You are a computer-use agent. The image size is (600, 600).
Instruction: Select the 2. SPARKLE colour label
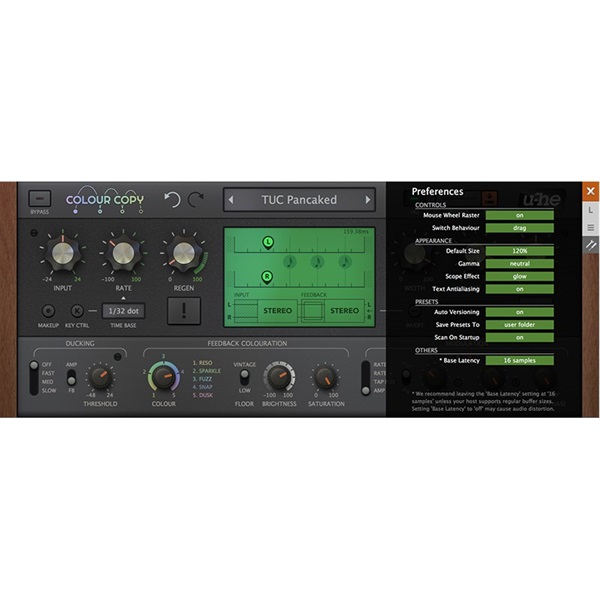(207, 371)
